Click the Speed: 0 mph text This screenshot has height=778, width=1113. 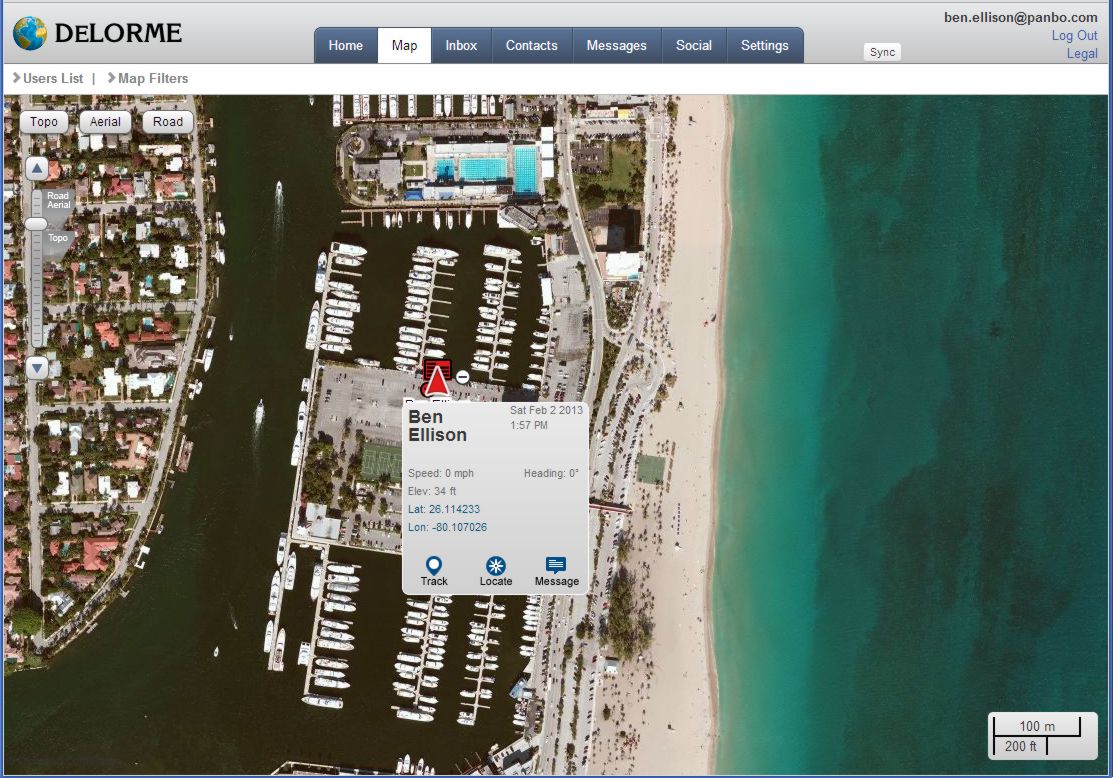[x=441, y=473]
